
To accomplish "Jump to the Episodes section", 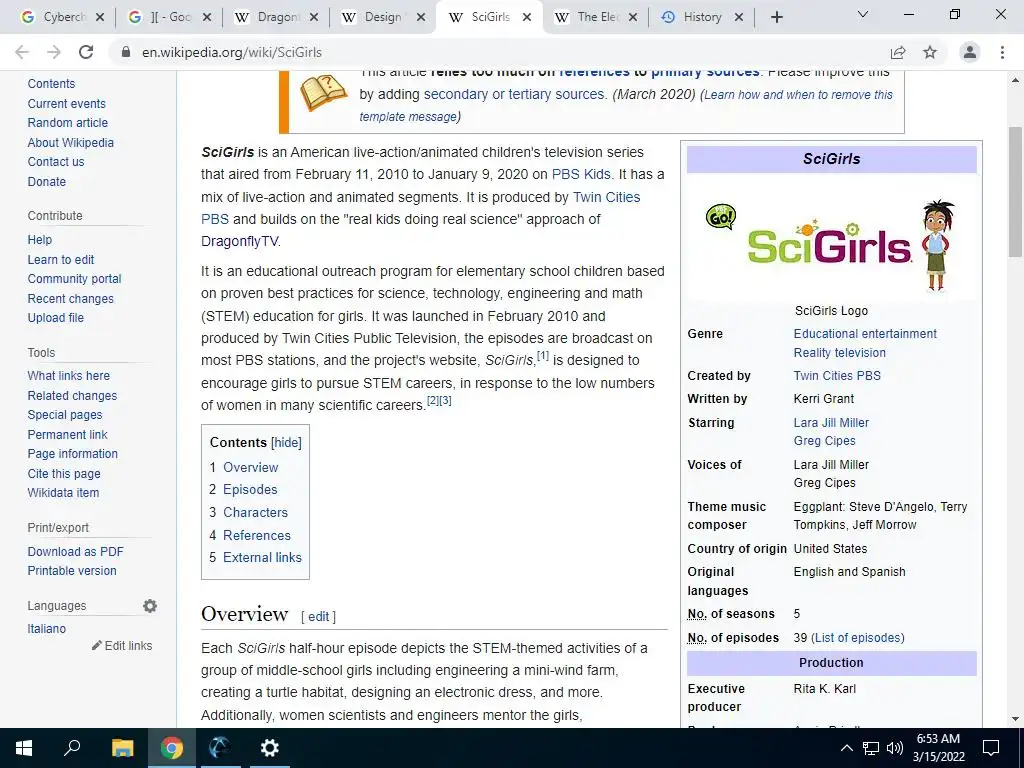I will 250,490.
